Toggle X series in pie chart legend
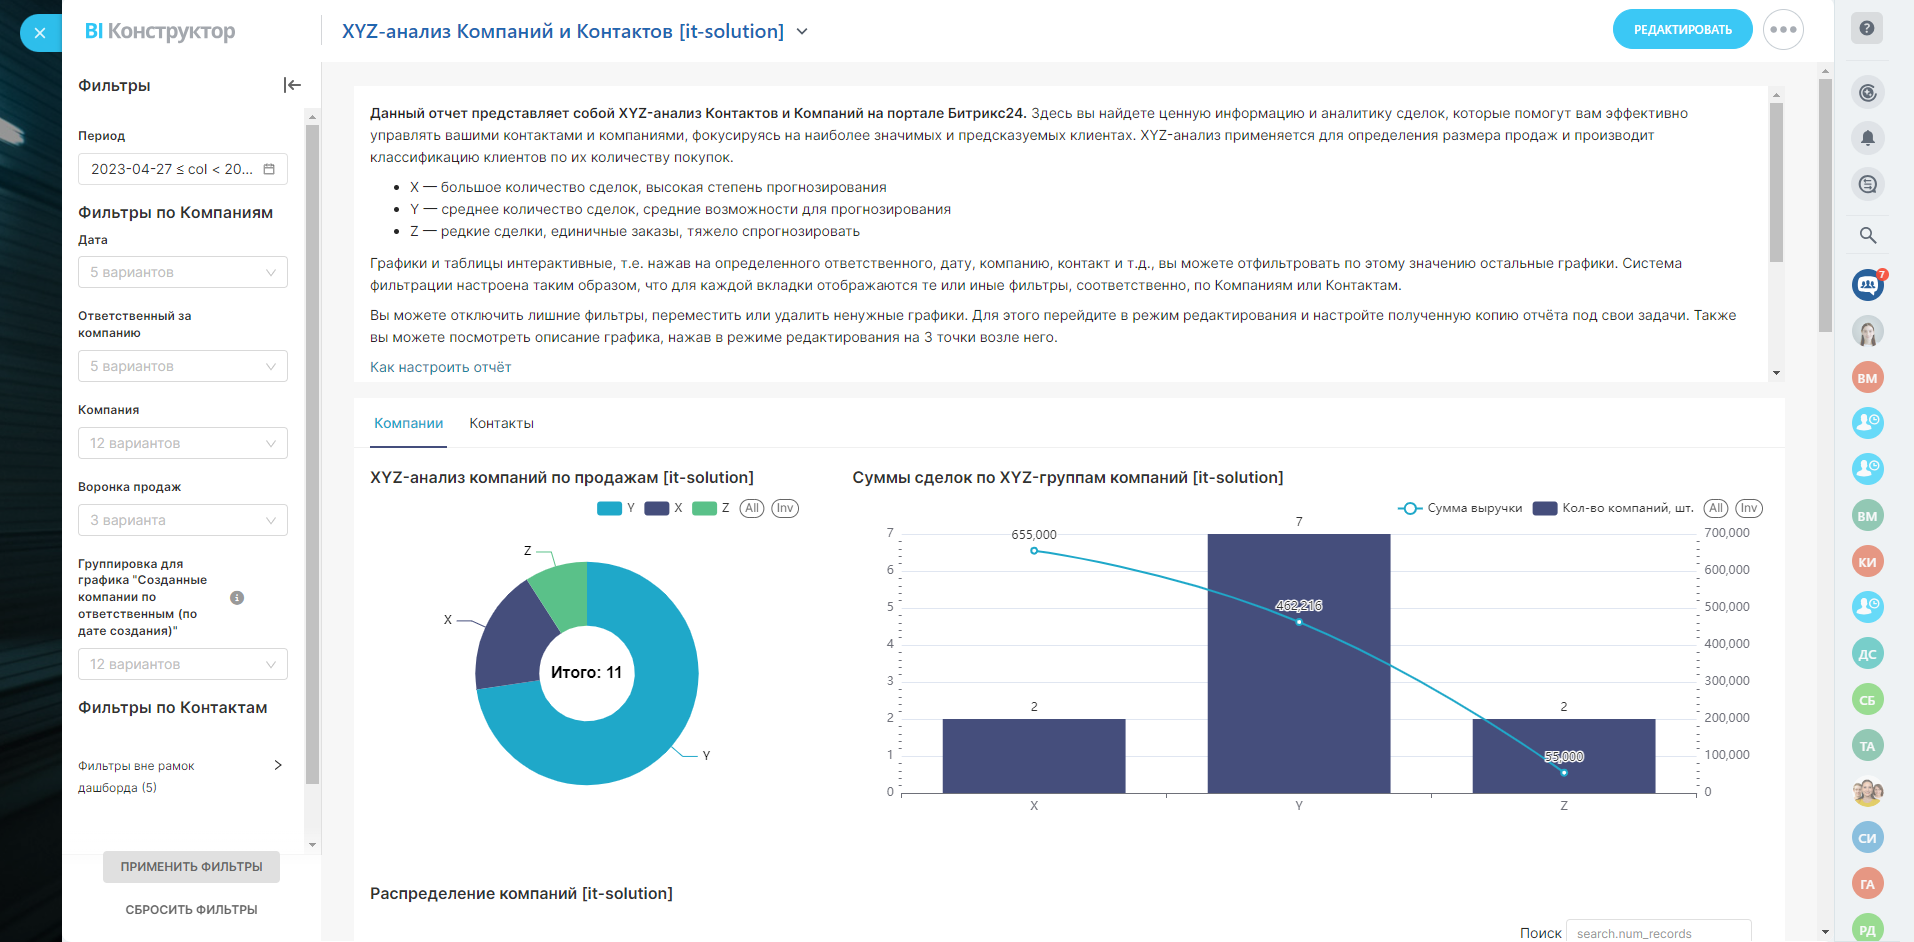Image resolution: width=1914 pixels, height=942 pixels. pos(664,508)
